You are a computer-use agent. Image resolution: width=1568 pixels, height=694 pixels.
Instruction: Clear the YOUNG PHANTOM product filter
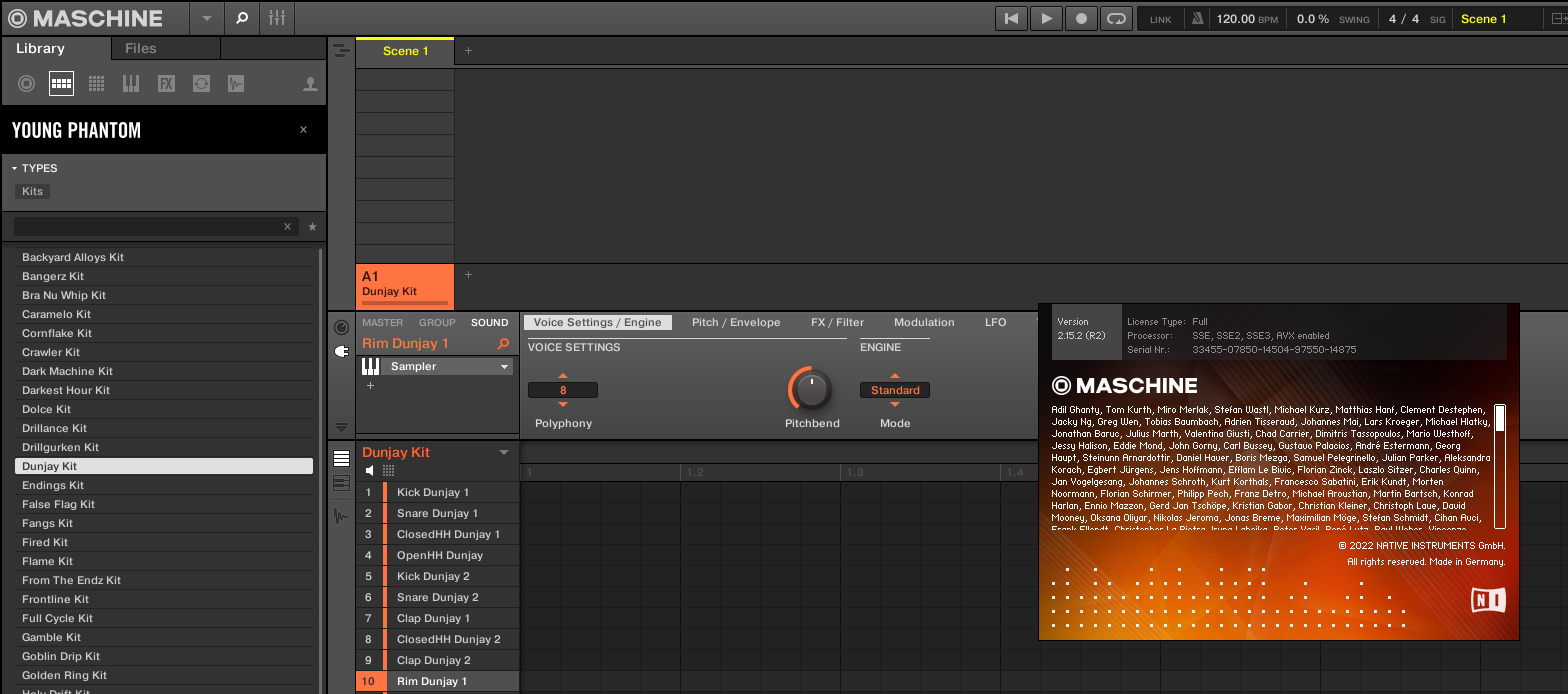pos(304,130)
